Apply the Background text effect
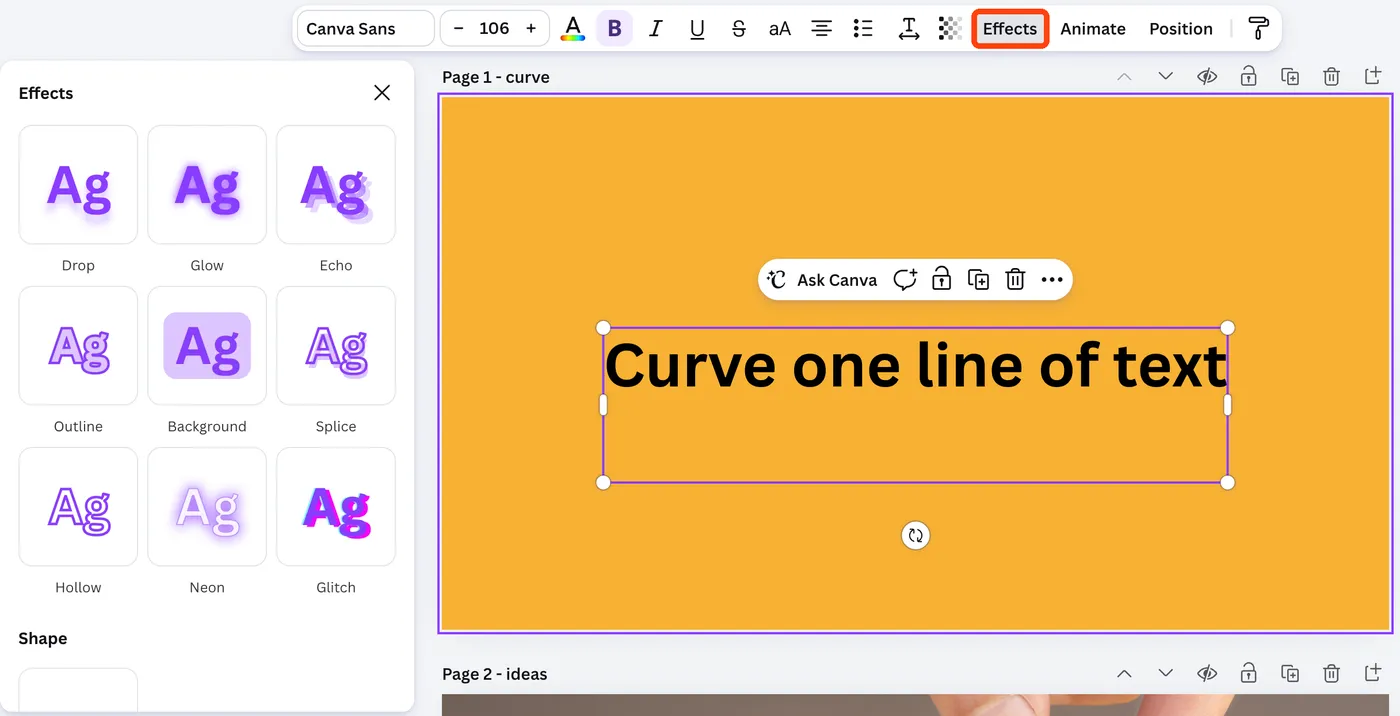Viewport: 1400px width, 716px height. 207,346
